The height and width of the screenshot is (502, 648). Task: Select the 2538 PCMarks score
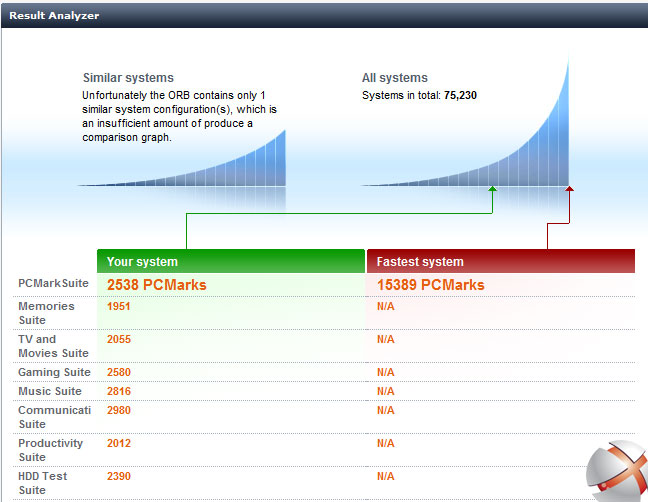click(157, 285)
